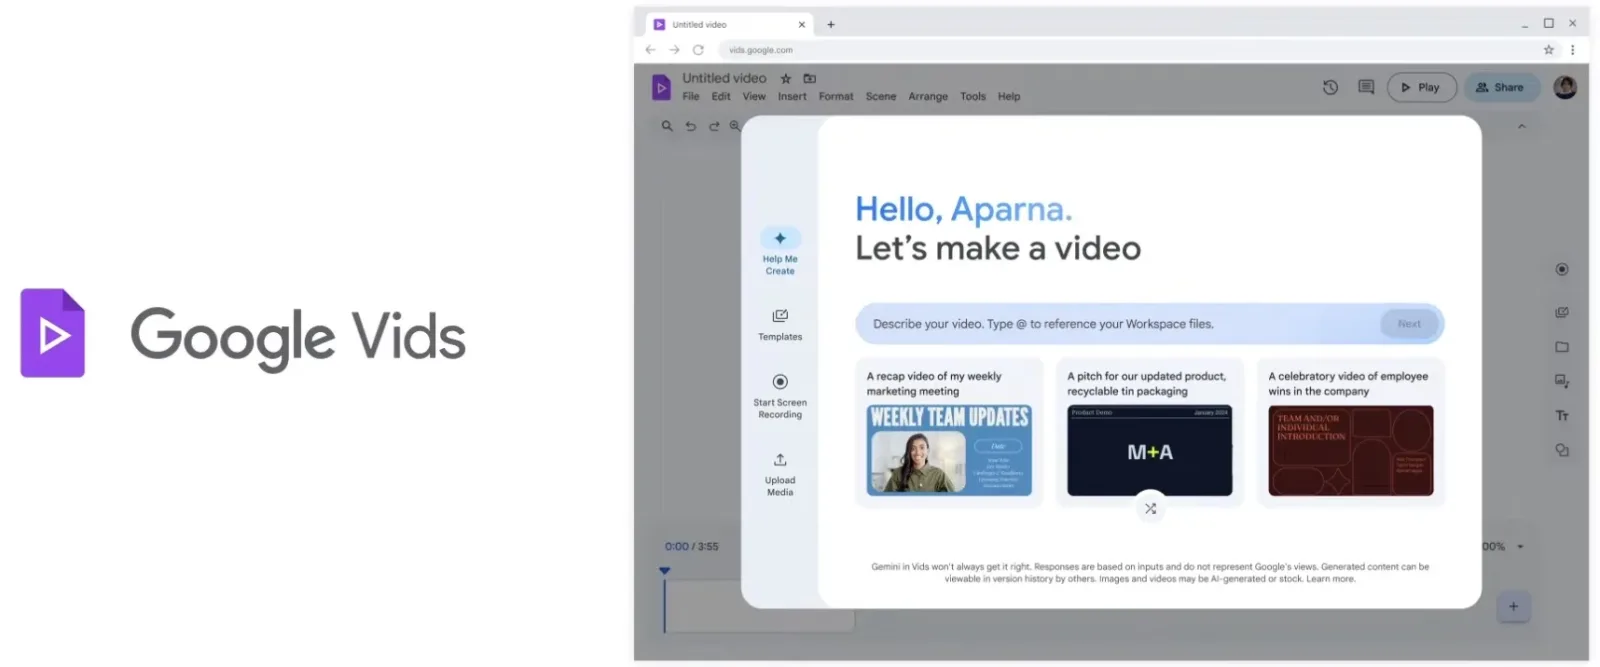Click the 0:00 / 3:55 timecode
Image resolution: width=1600 pixels, height=667 pixels.
(x=691, y=546)
